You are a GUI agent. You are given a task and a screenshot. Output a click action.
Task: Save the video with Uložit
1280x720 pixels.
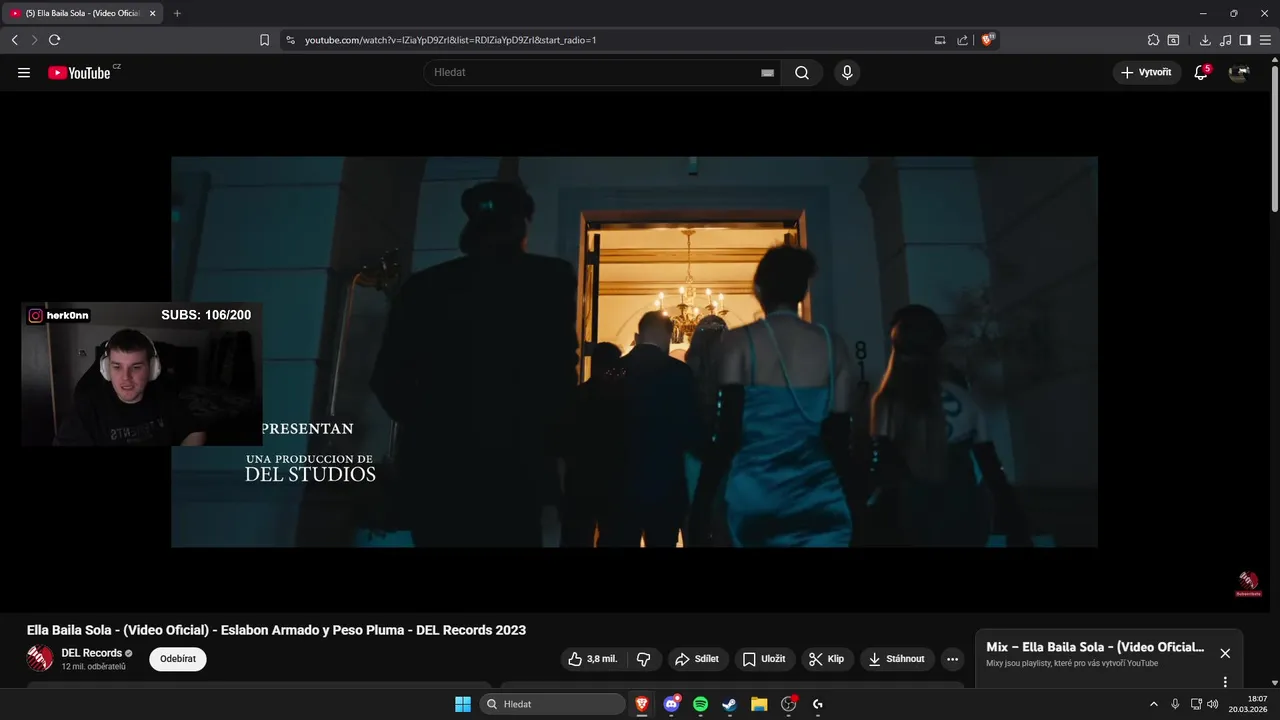(765, 659)
